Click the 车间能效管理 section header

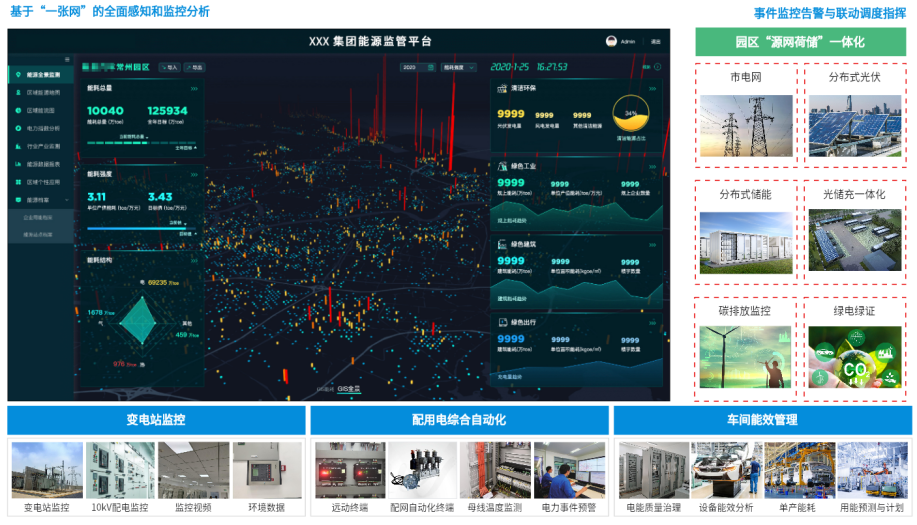tap(763, 420)
